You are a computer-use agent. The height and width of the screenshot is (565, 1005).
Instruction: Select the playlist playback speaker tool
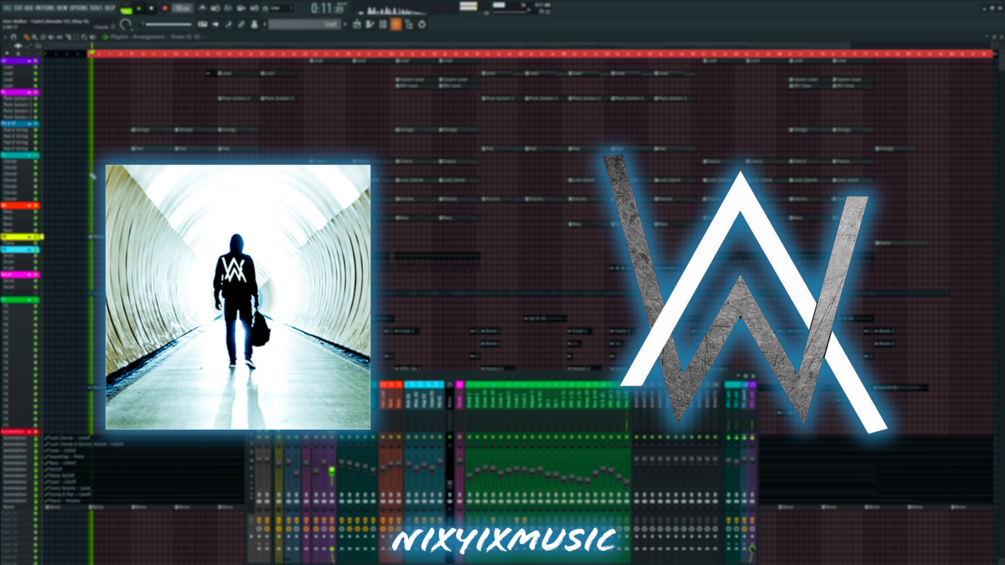(x=92, y=37)
